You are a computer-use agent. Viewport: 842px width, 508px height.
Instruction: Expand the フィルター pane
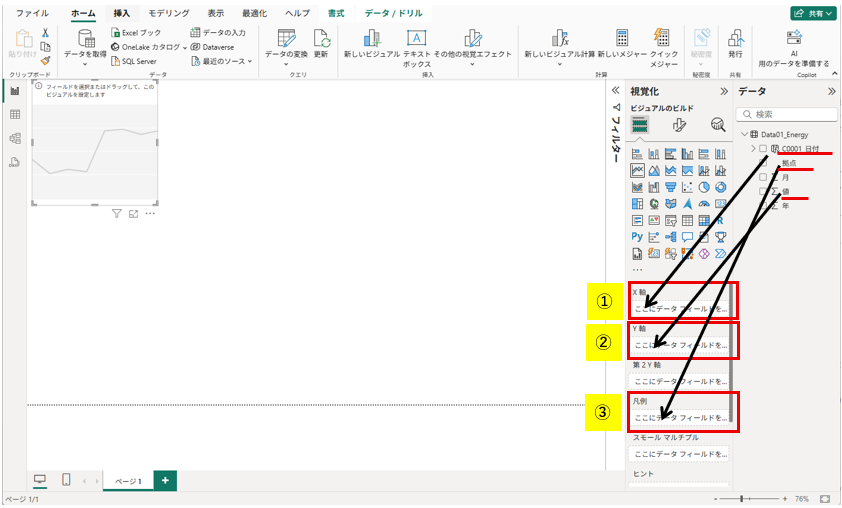tap(615, 90)
